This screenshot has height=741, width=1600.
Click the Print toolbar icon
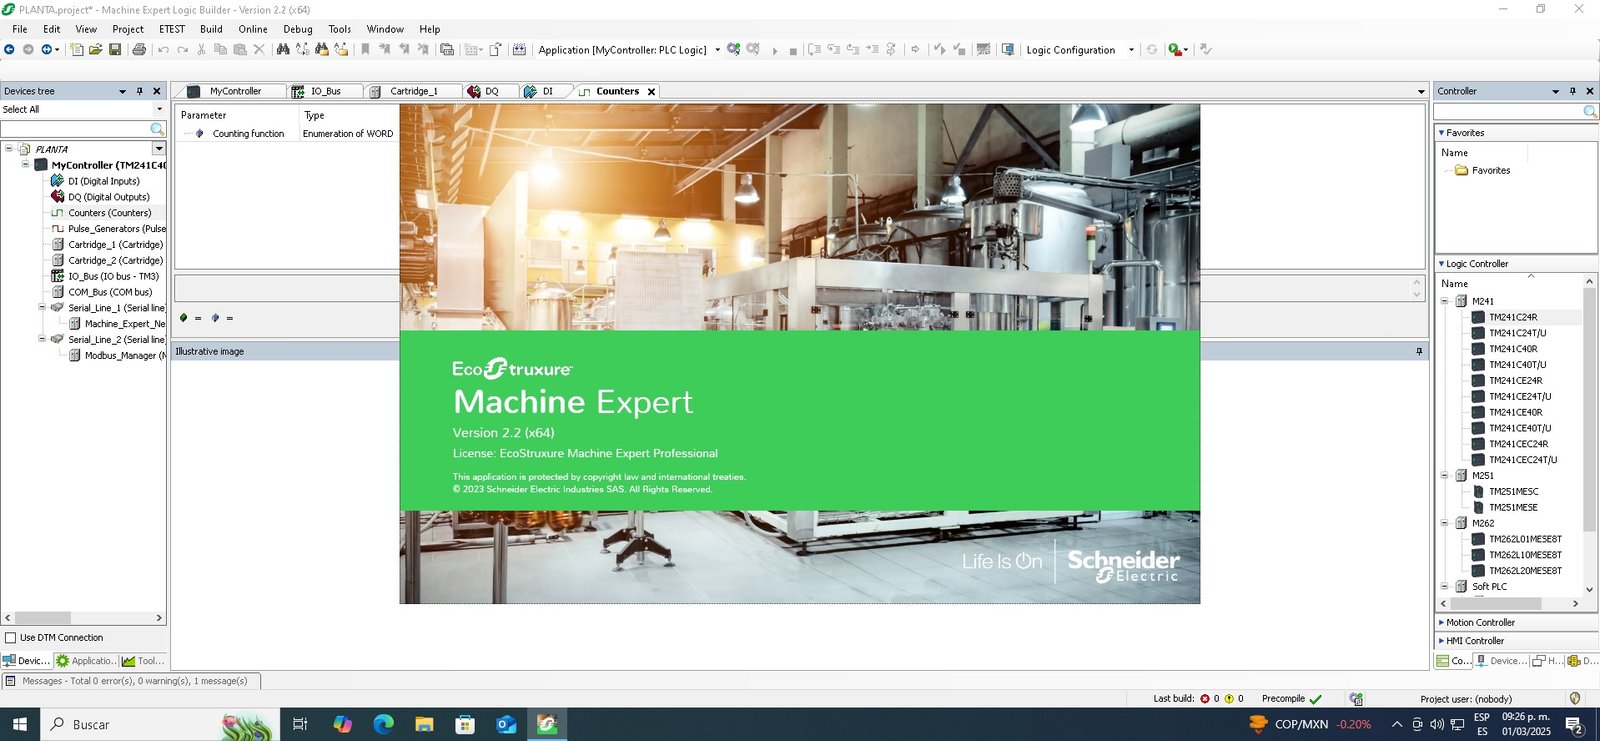(x=139, y=49)
